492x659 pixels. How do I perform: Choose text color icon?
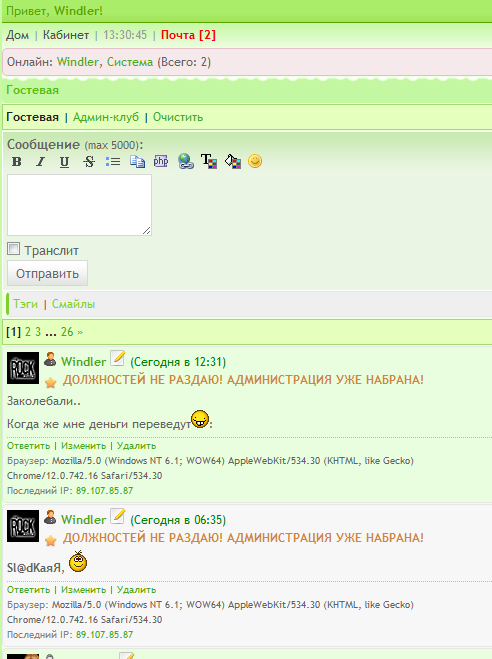tap(209, 161)
